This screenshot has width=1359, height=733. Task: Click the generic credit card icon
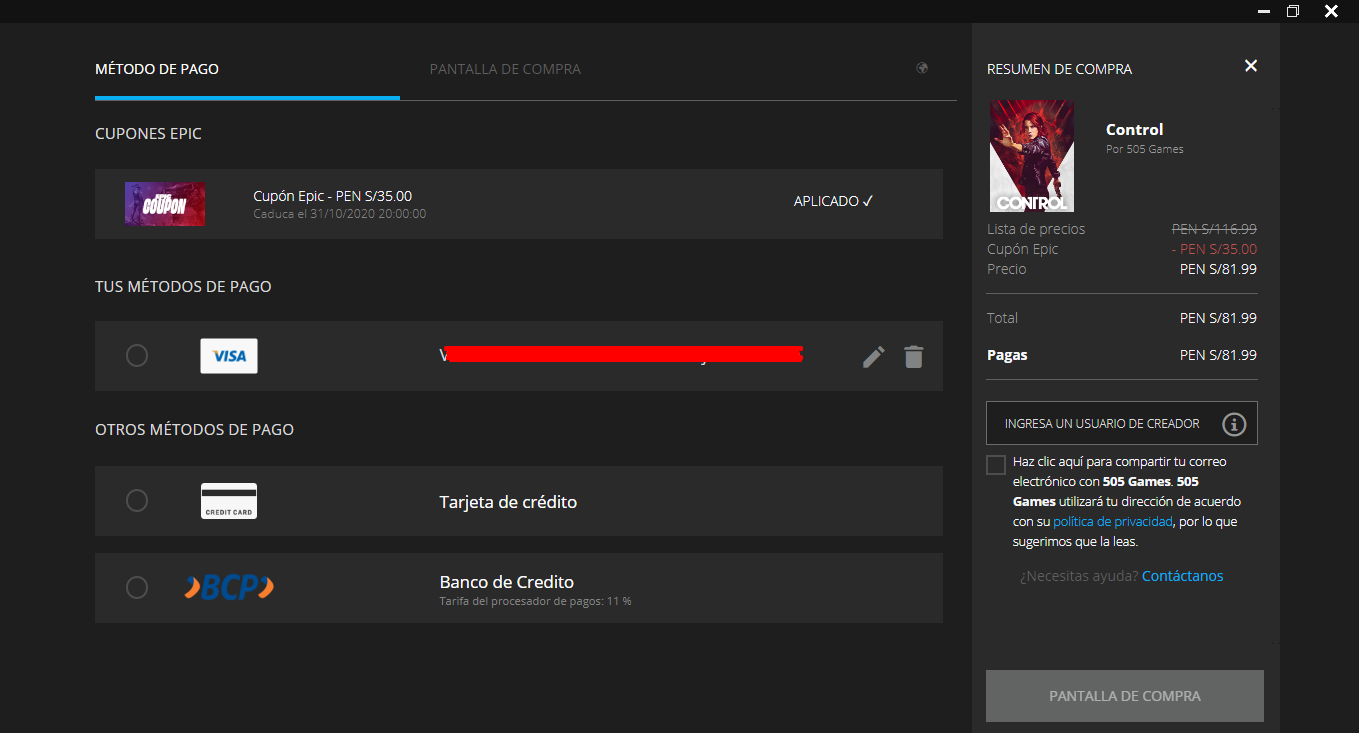pyautogui.click(x=229, y=501)
